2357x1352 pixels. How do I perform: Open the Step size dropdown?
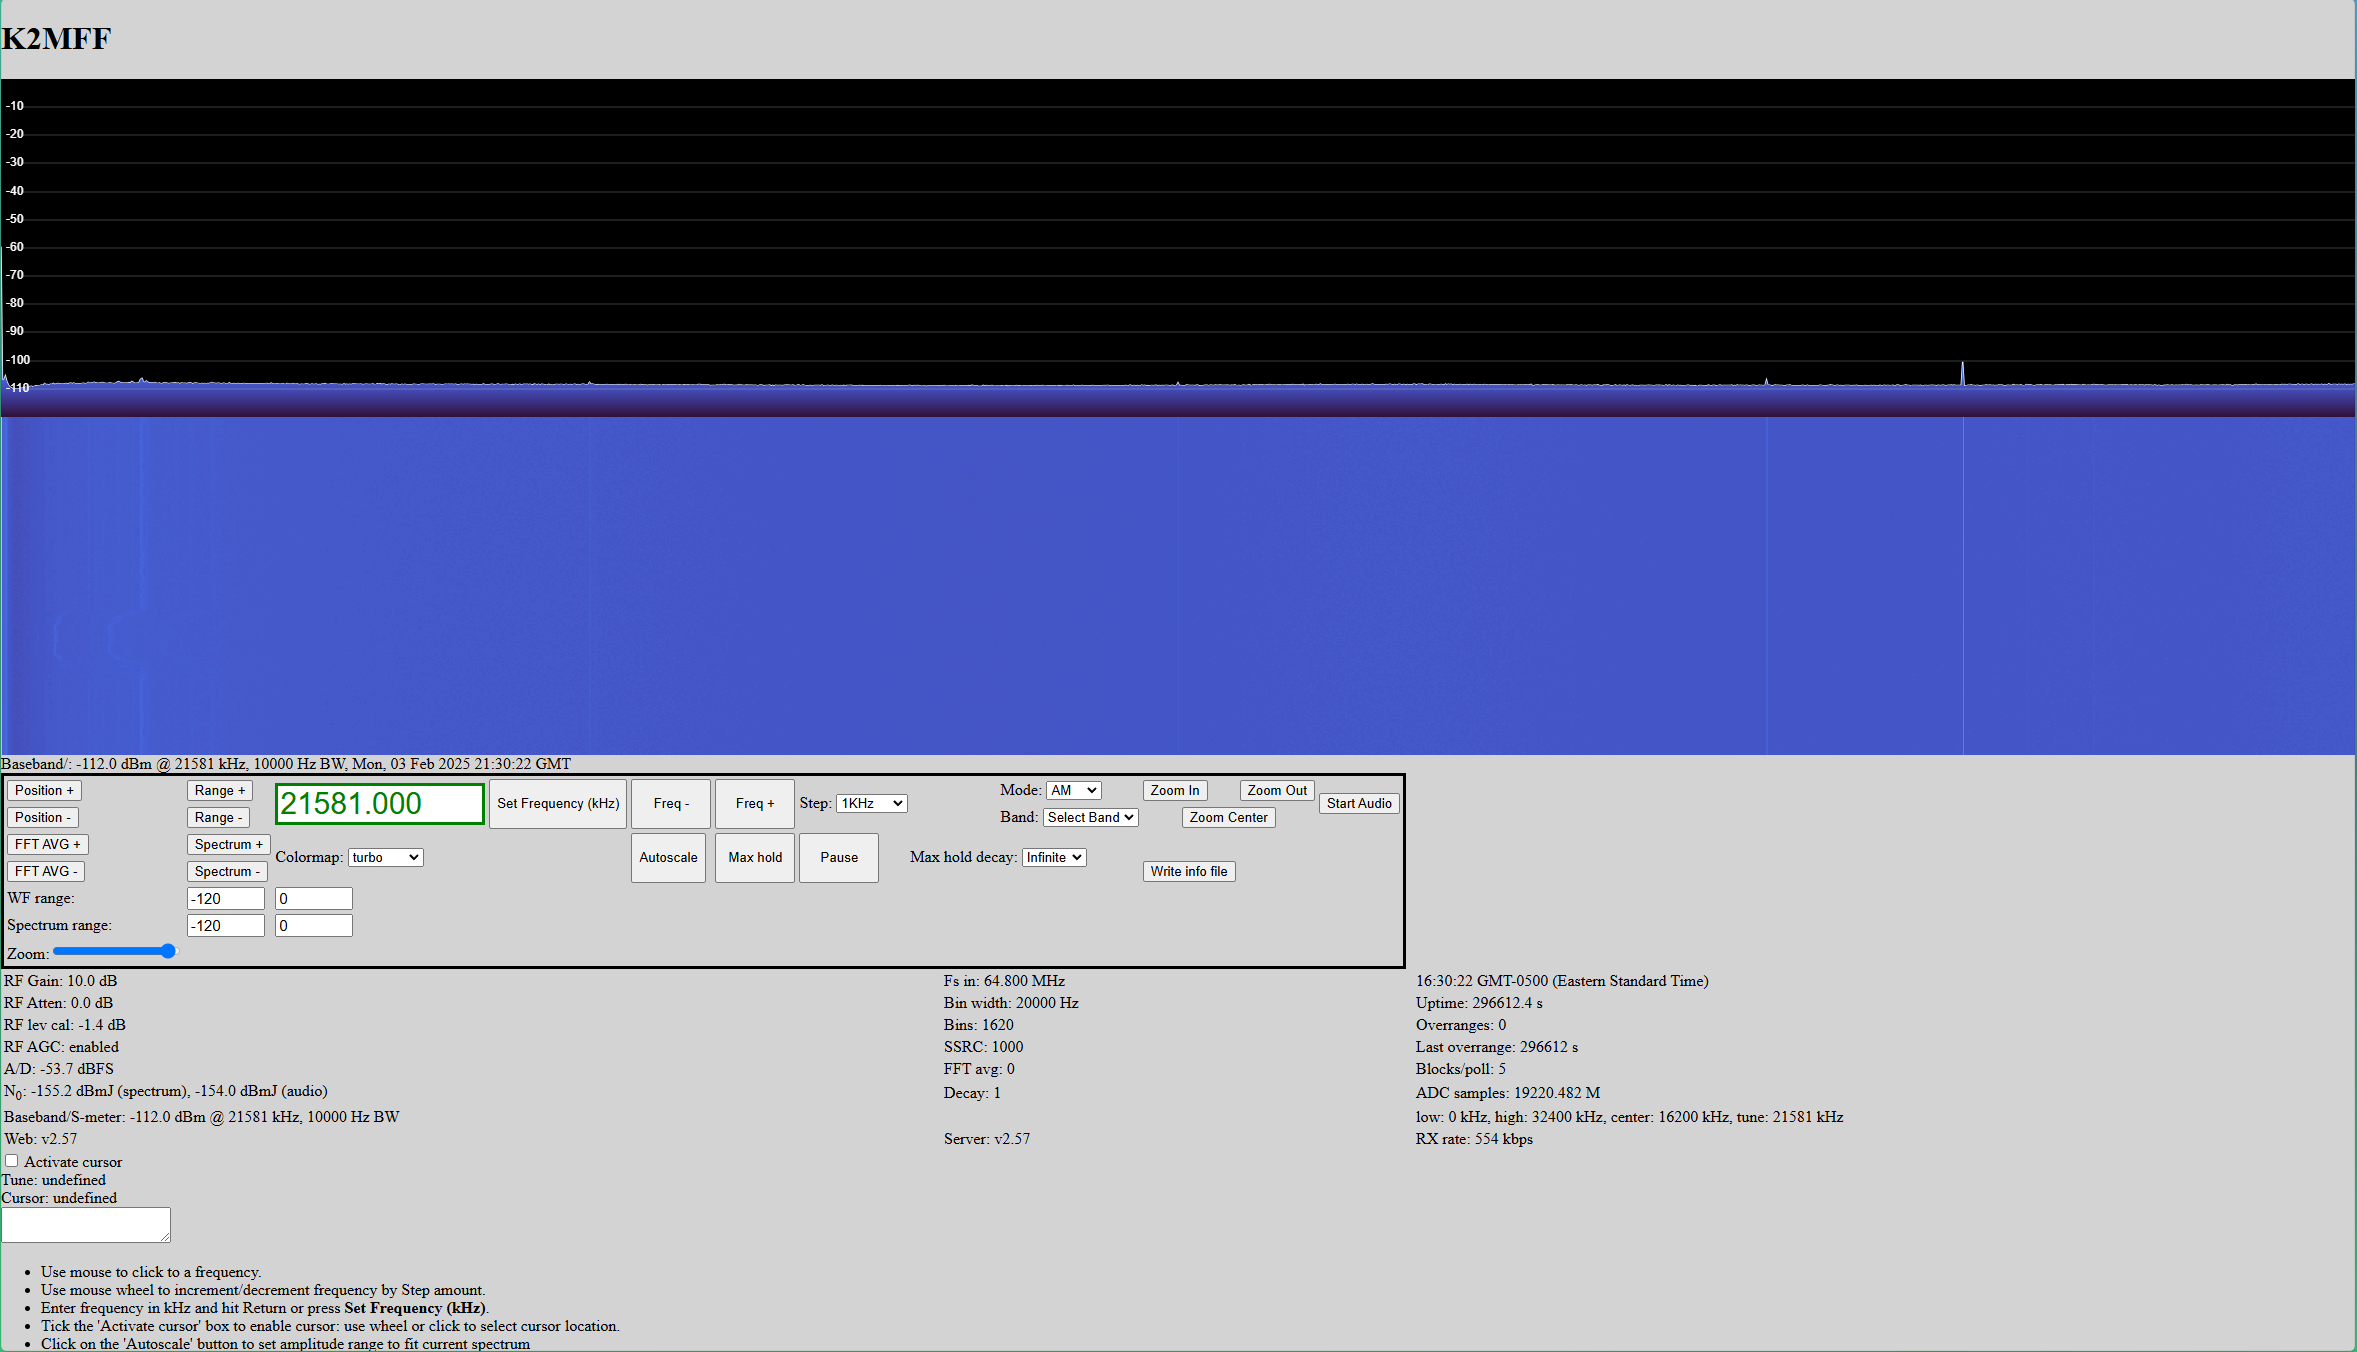(871, 803)
